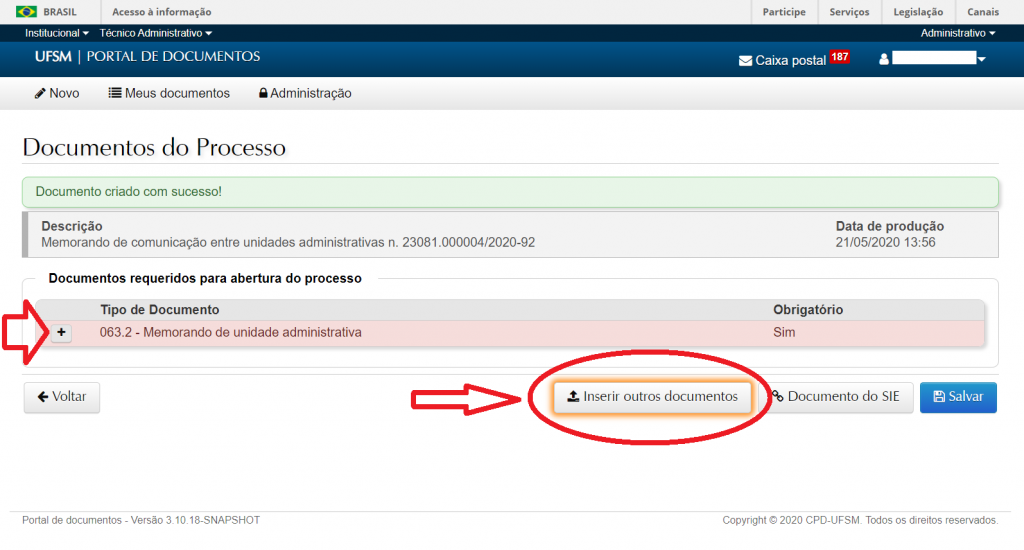Click the Brazil flag icon
Image resolution: width=1024 pixels, height=550 pixels.
click(x=26, y=12)
